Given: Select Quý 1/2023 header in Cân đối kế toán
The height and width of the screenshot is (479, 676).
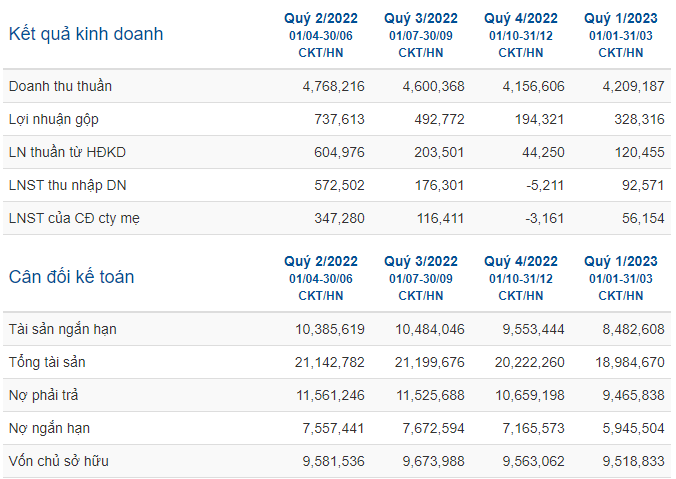Looking at the screenshot, I should pos(621,261).
